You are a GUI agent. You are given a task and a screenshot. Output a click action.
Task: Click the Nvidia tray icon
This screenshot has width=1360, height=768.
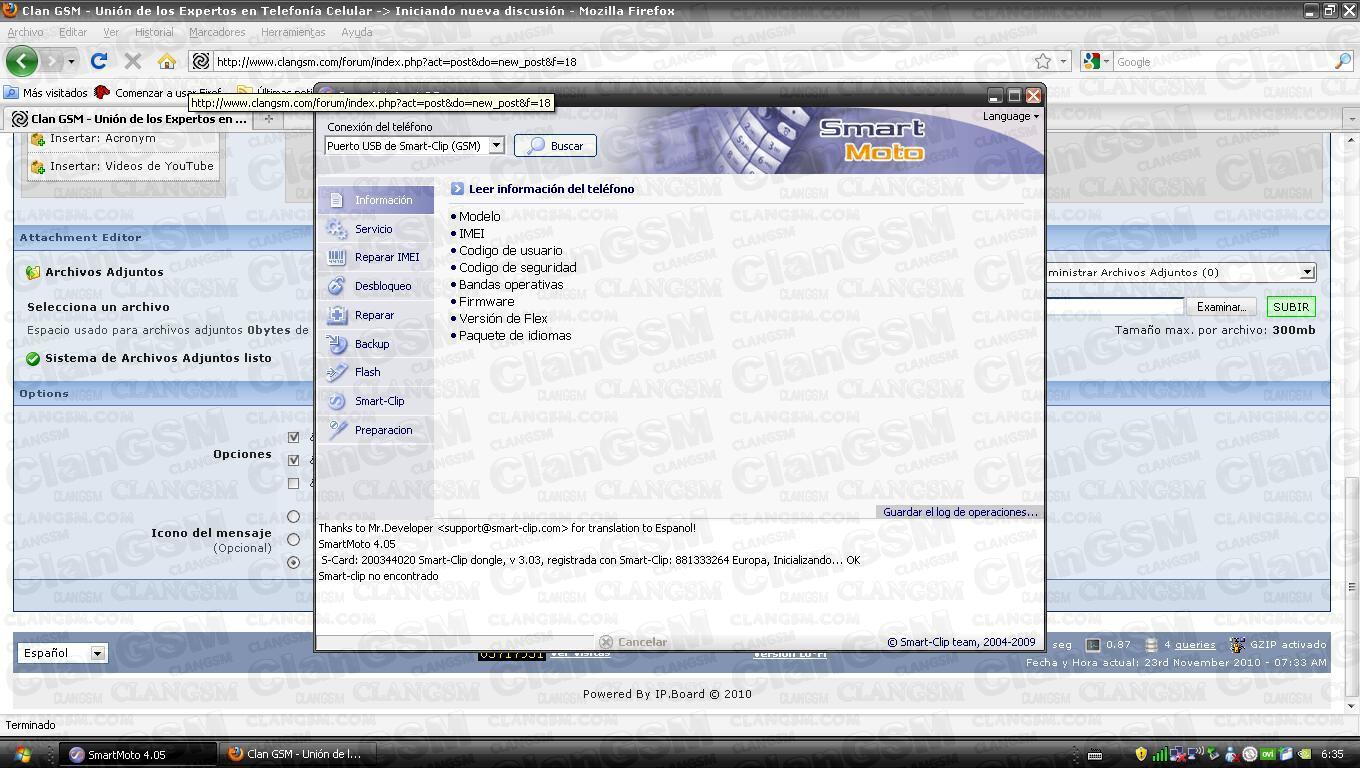1304,754
